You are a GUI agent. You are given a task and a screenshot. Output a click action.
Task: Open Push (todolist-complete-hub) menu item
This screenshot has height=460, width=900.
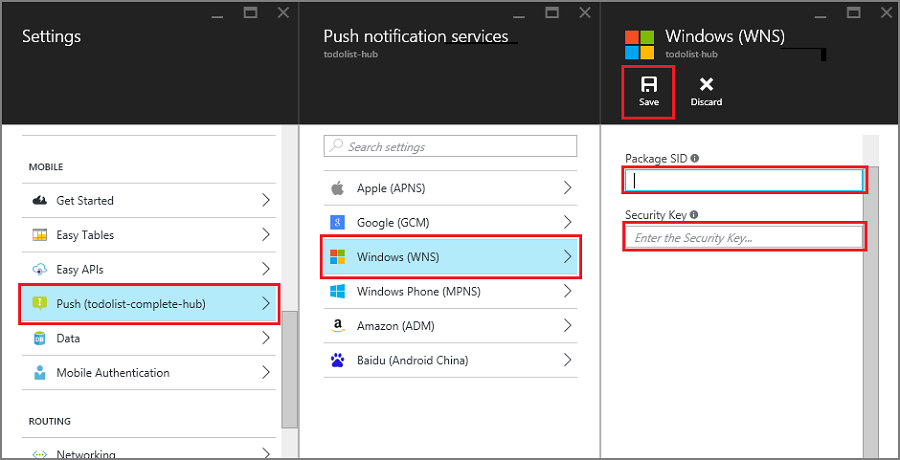149,303
